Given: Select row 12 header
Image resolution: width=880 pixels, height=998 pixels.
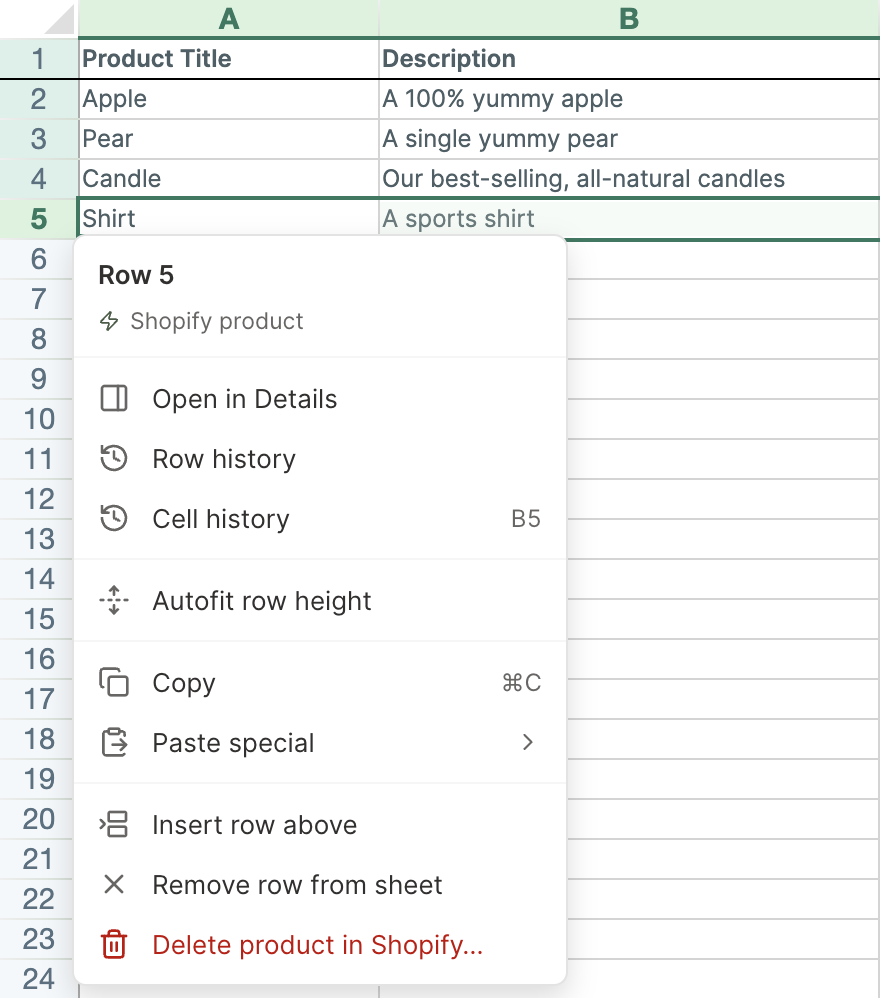Looking at the screenshot, I should [38, 499].
